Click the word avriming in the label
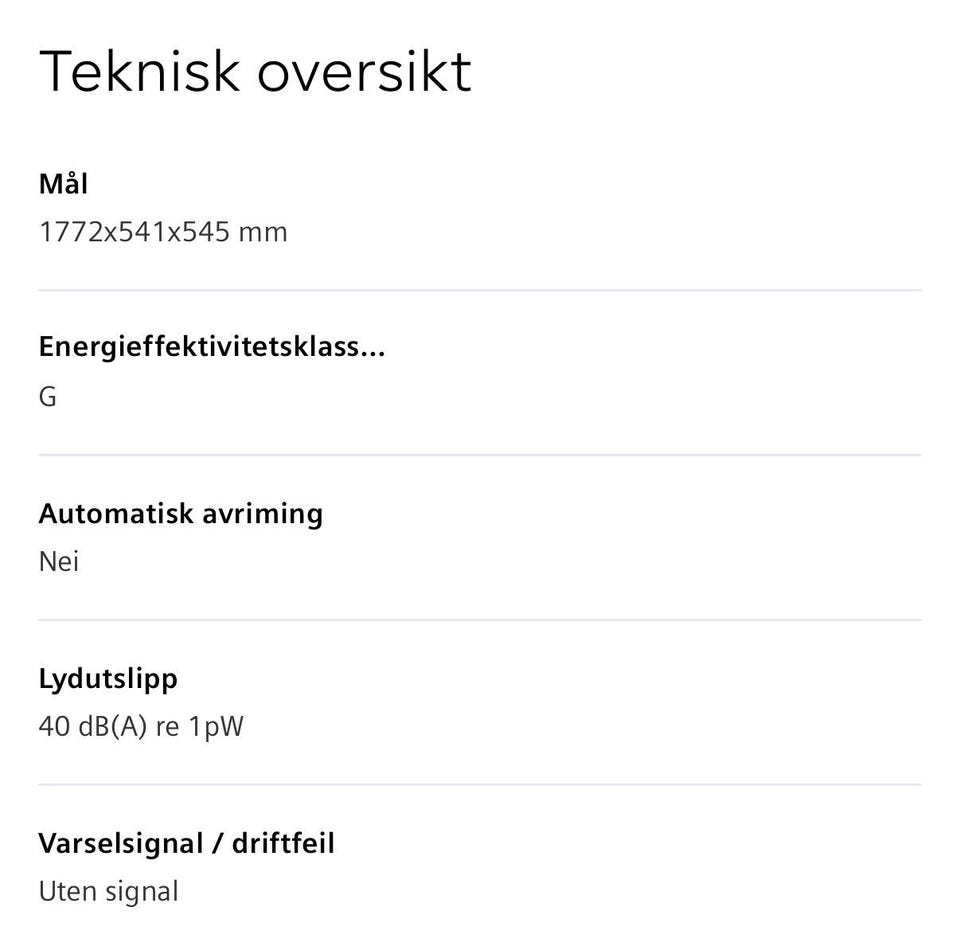The width and height of the screenshot is (960, 950). click(x=263, y=513)
